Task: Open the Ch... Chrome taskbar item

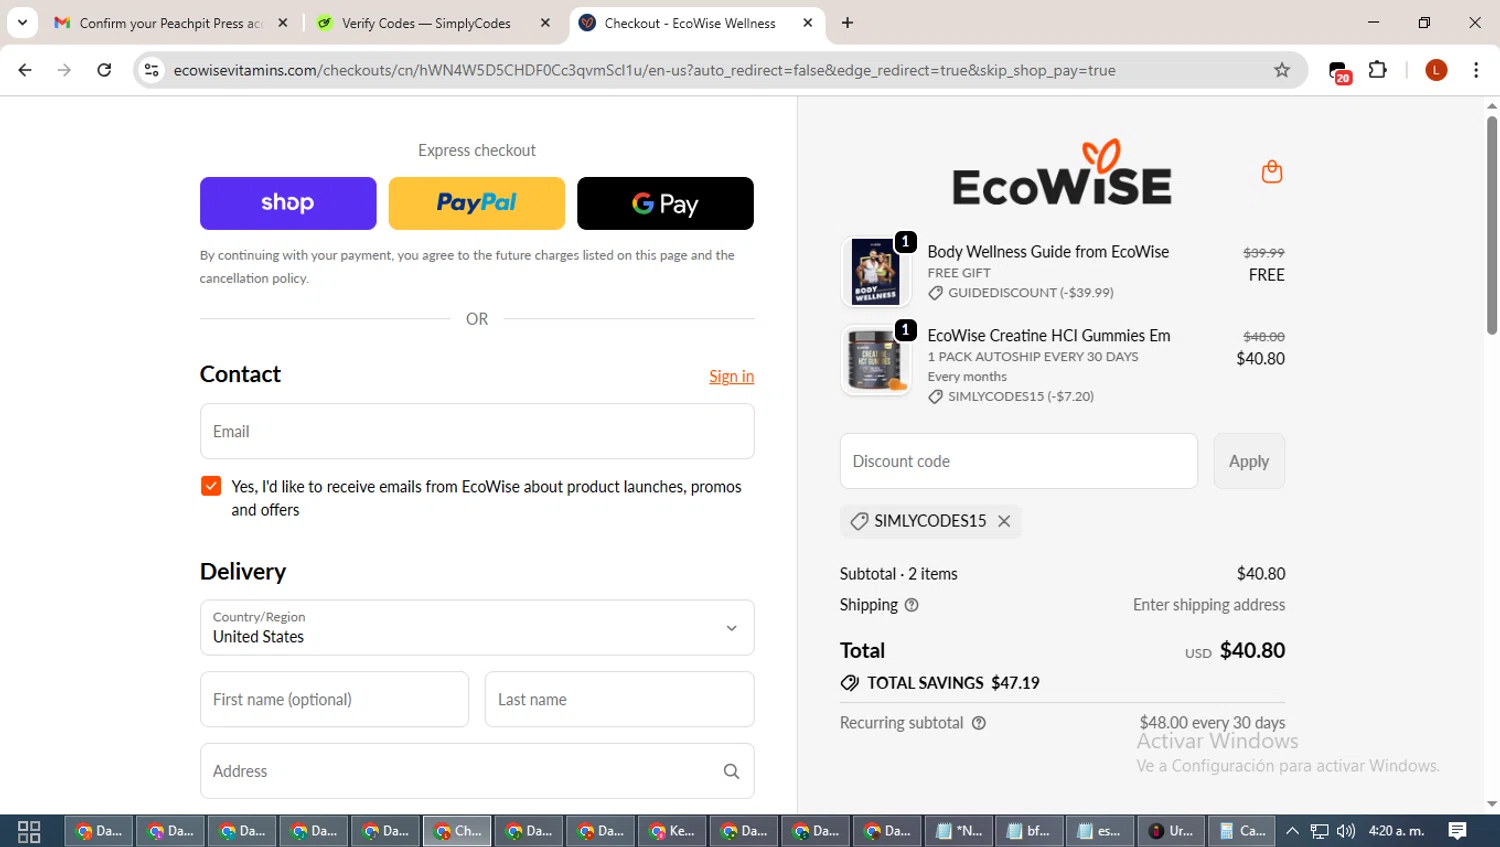Action: pyautogui.click(x=457, y=831)
